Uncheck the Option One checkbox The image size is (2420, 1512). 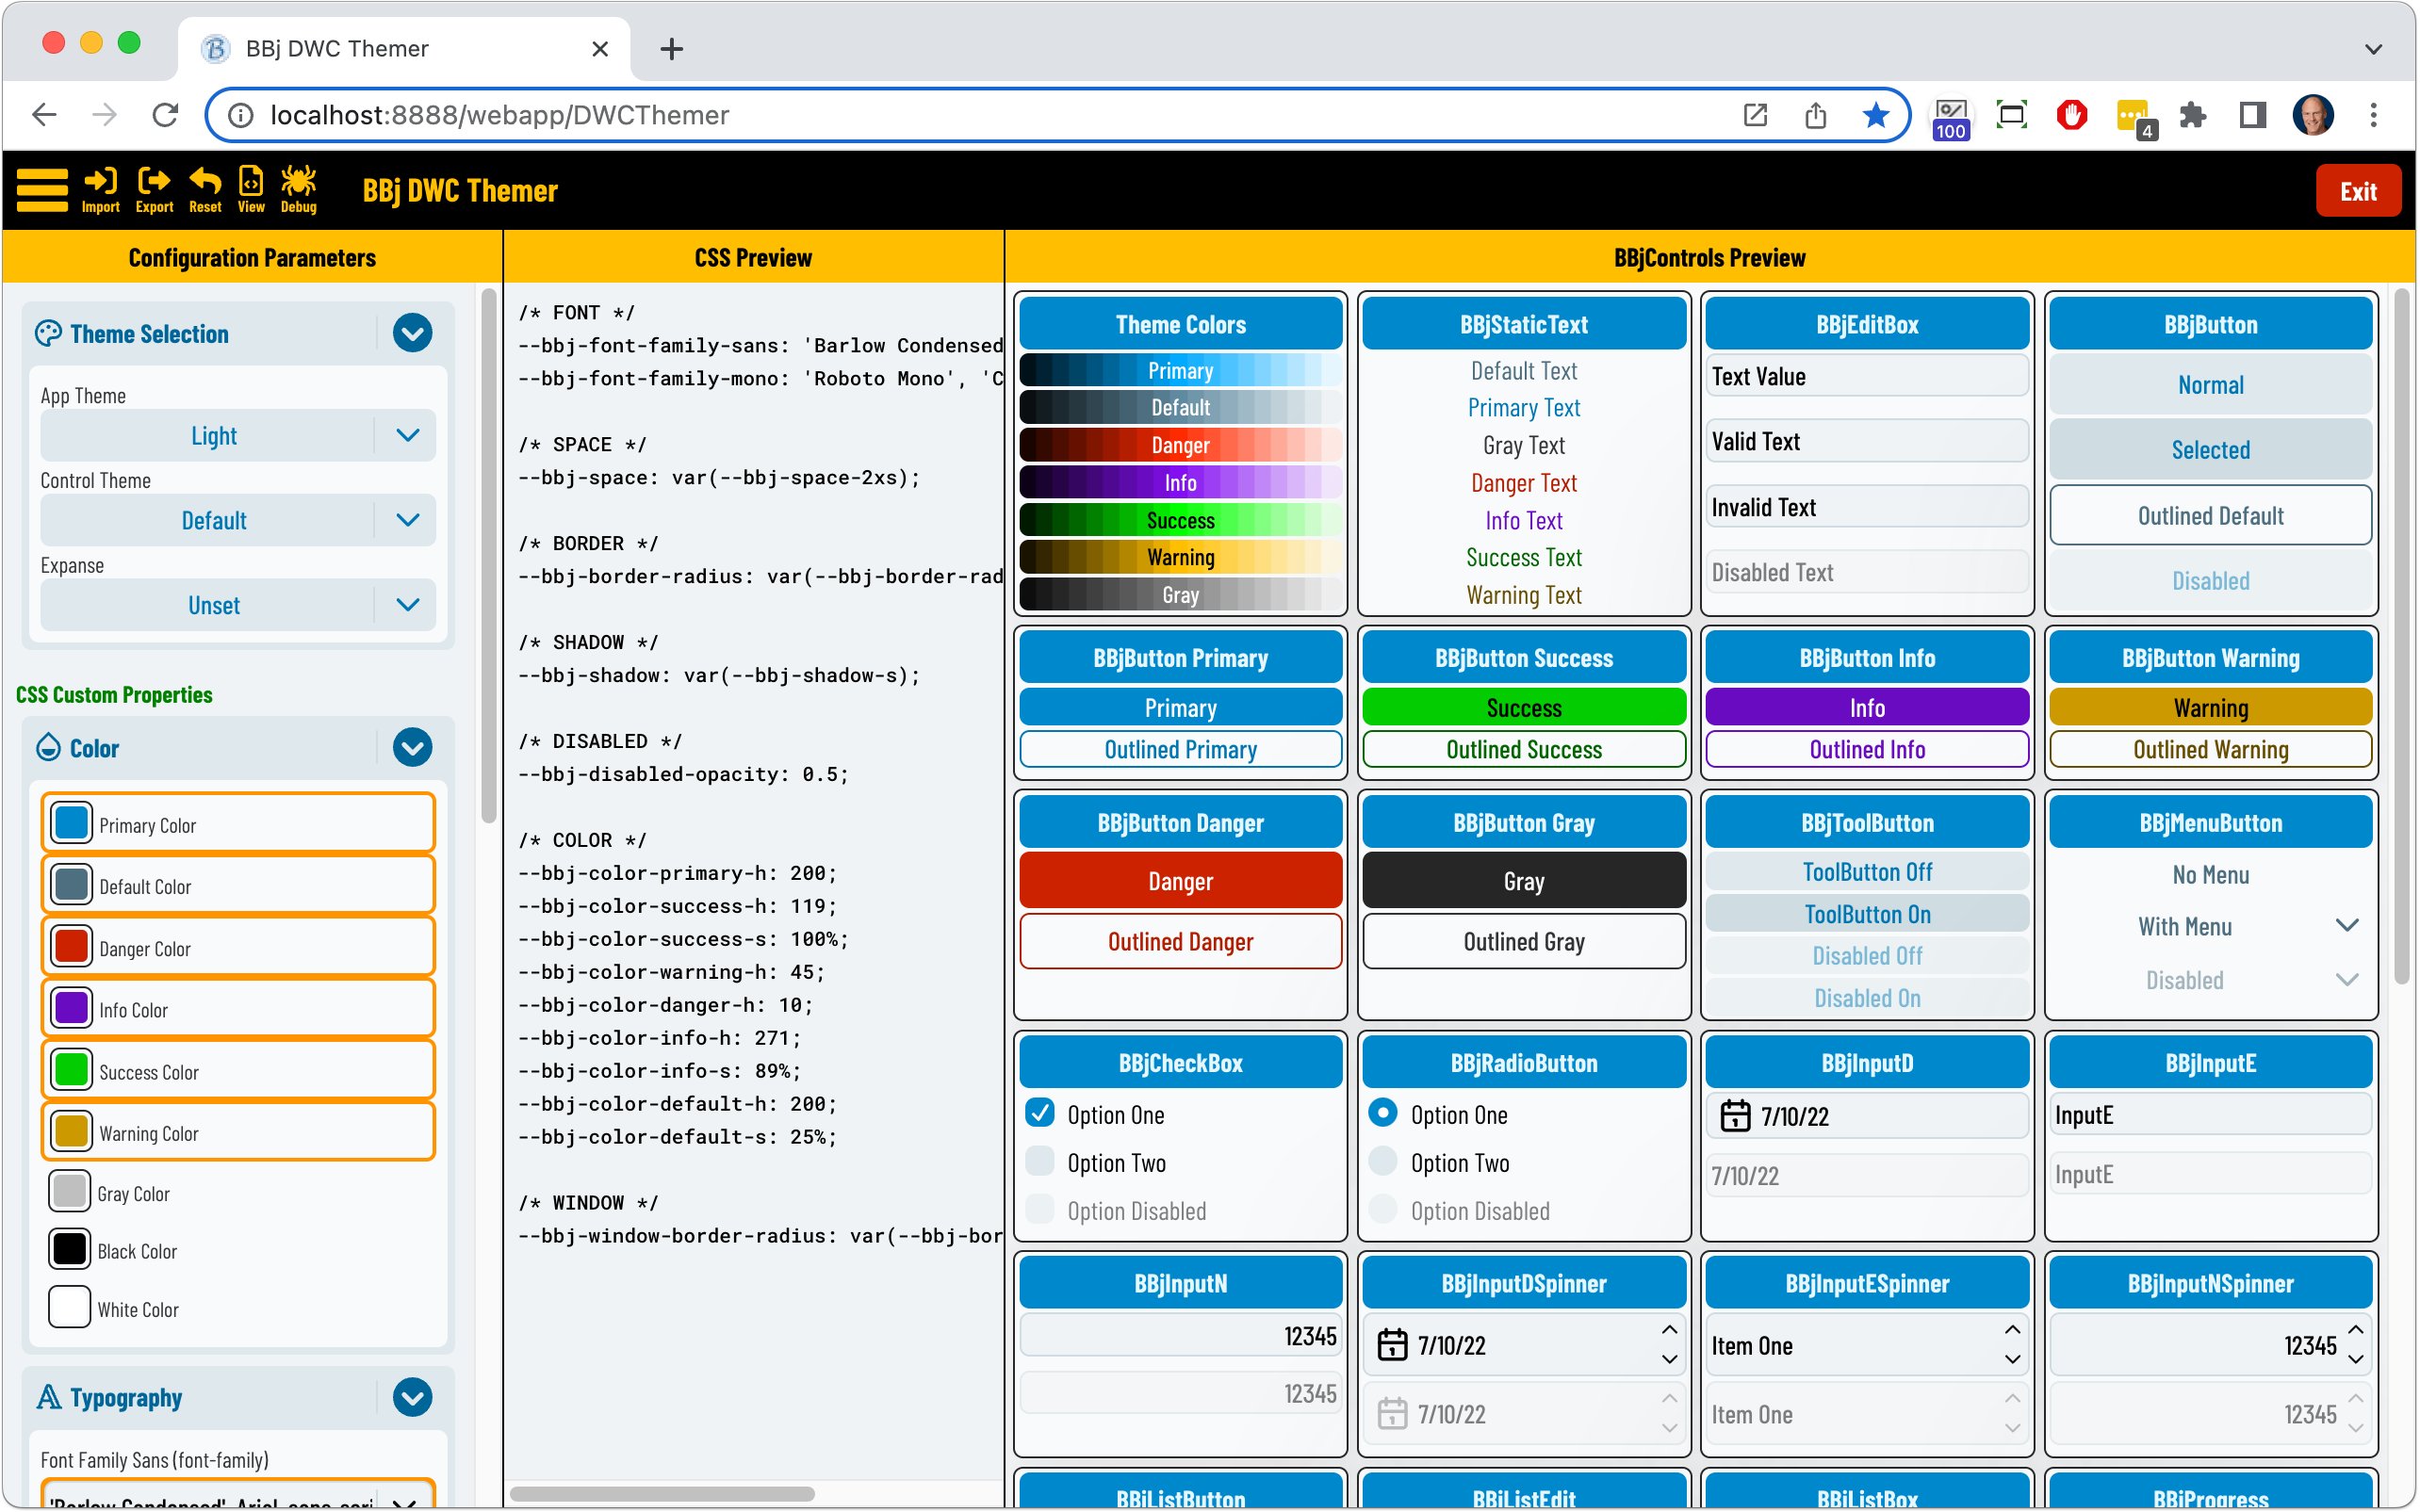(x=1040, y=1113)
